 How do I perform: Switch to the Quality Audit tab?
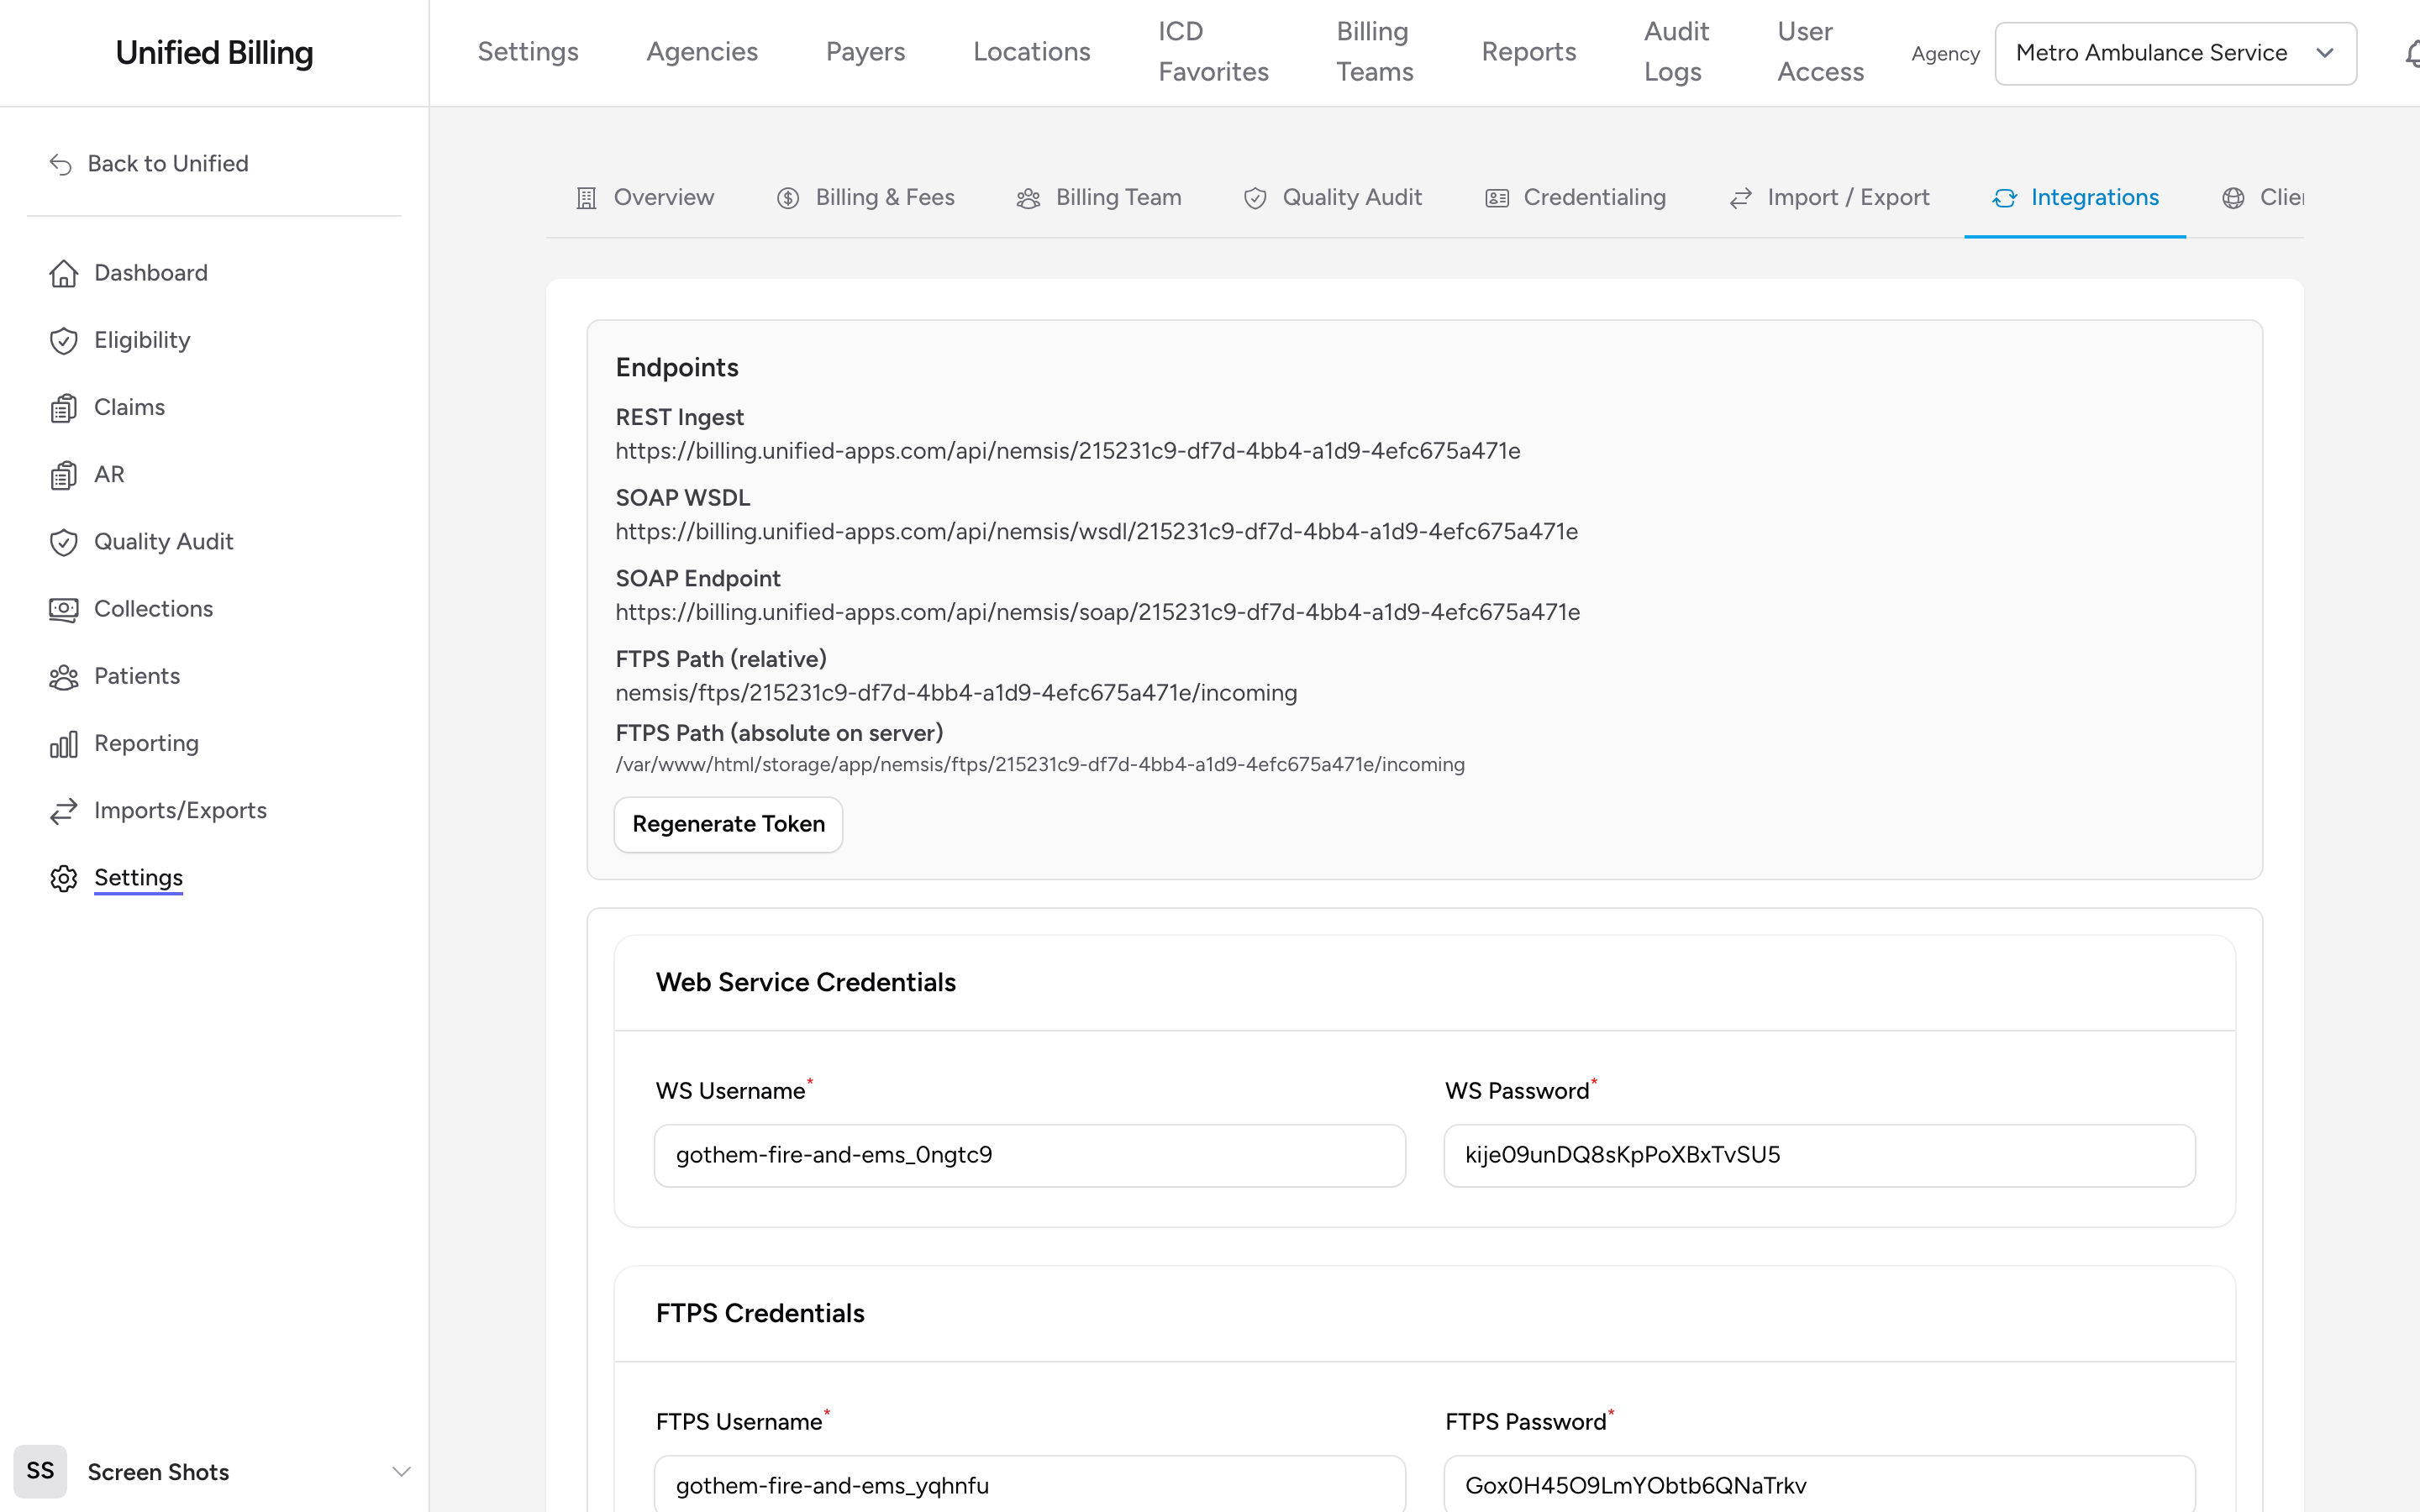[x=1332, y=198]
